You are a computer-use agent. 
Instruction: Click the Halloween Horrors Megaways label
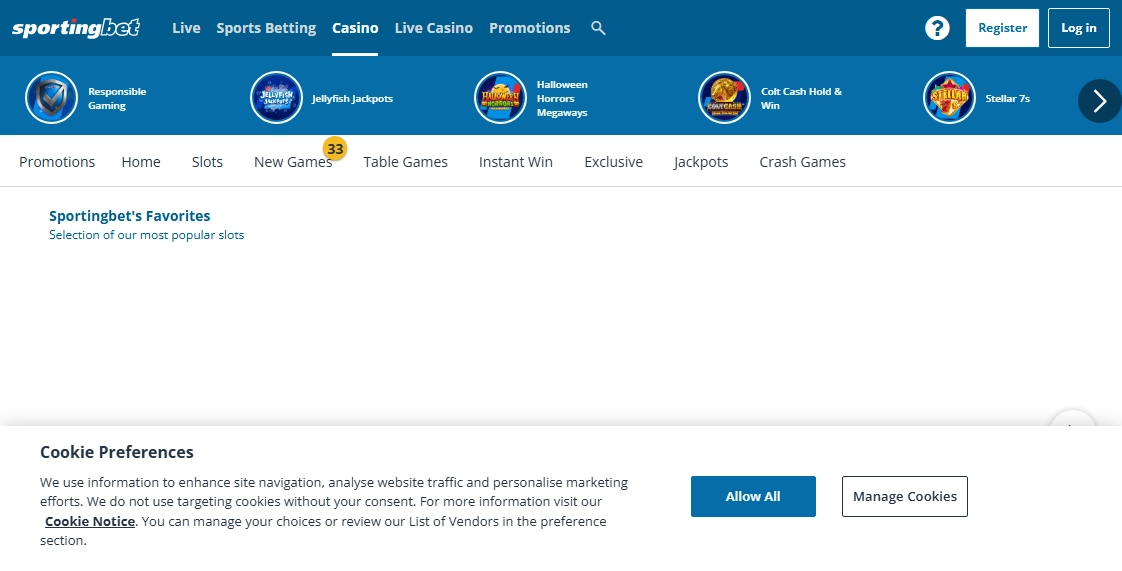click(x=562, y=98)
